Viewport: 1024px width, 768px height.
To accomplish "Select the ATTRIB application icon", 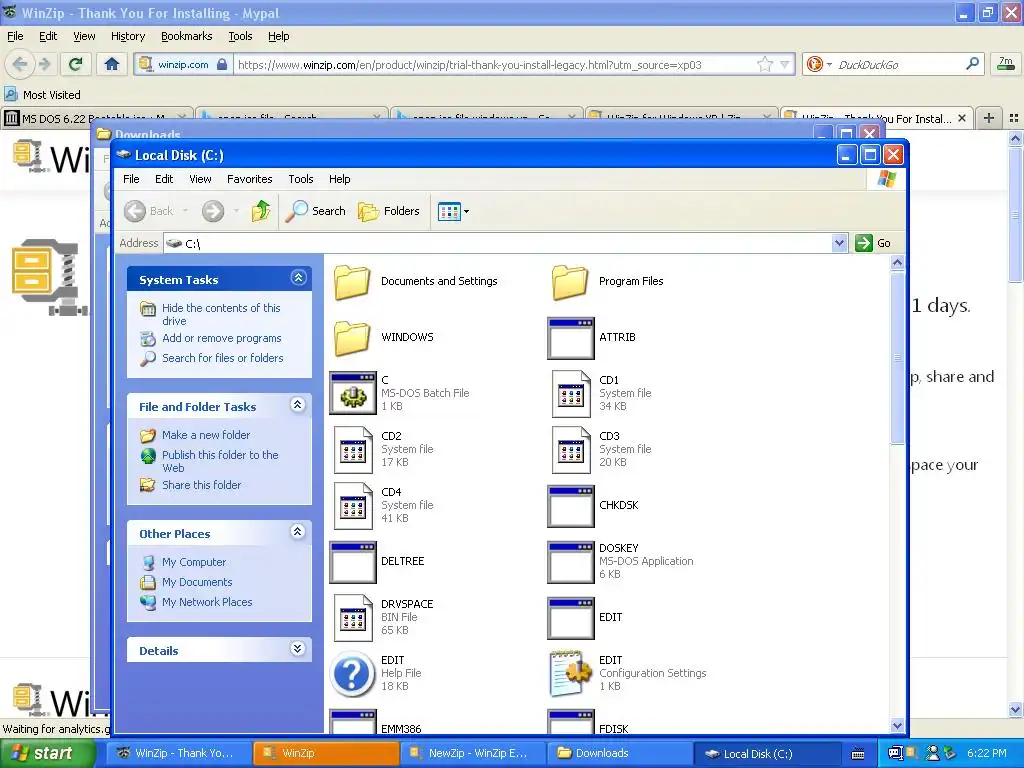I will point(571,338).
